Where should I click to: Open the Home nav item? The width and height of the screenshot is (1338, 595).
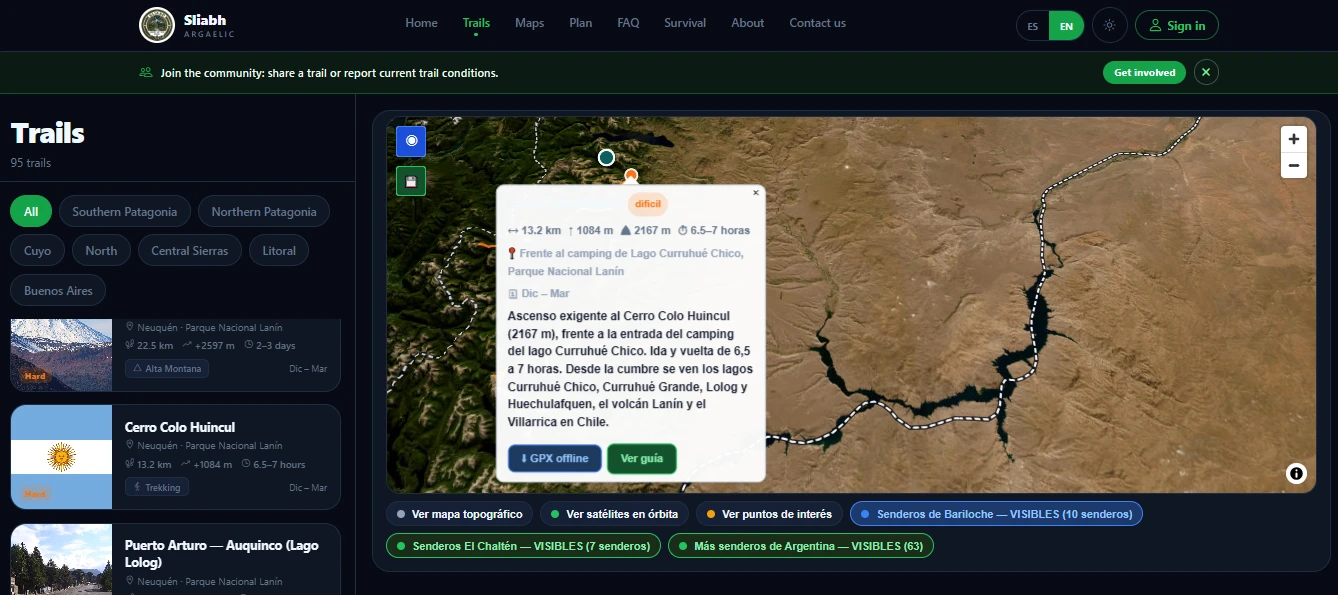coord(421,23)
